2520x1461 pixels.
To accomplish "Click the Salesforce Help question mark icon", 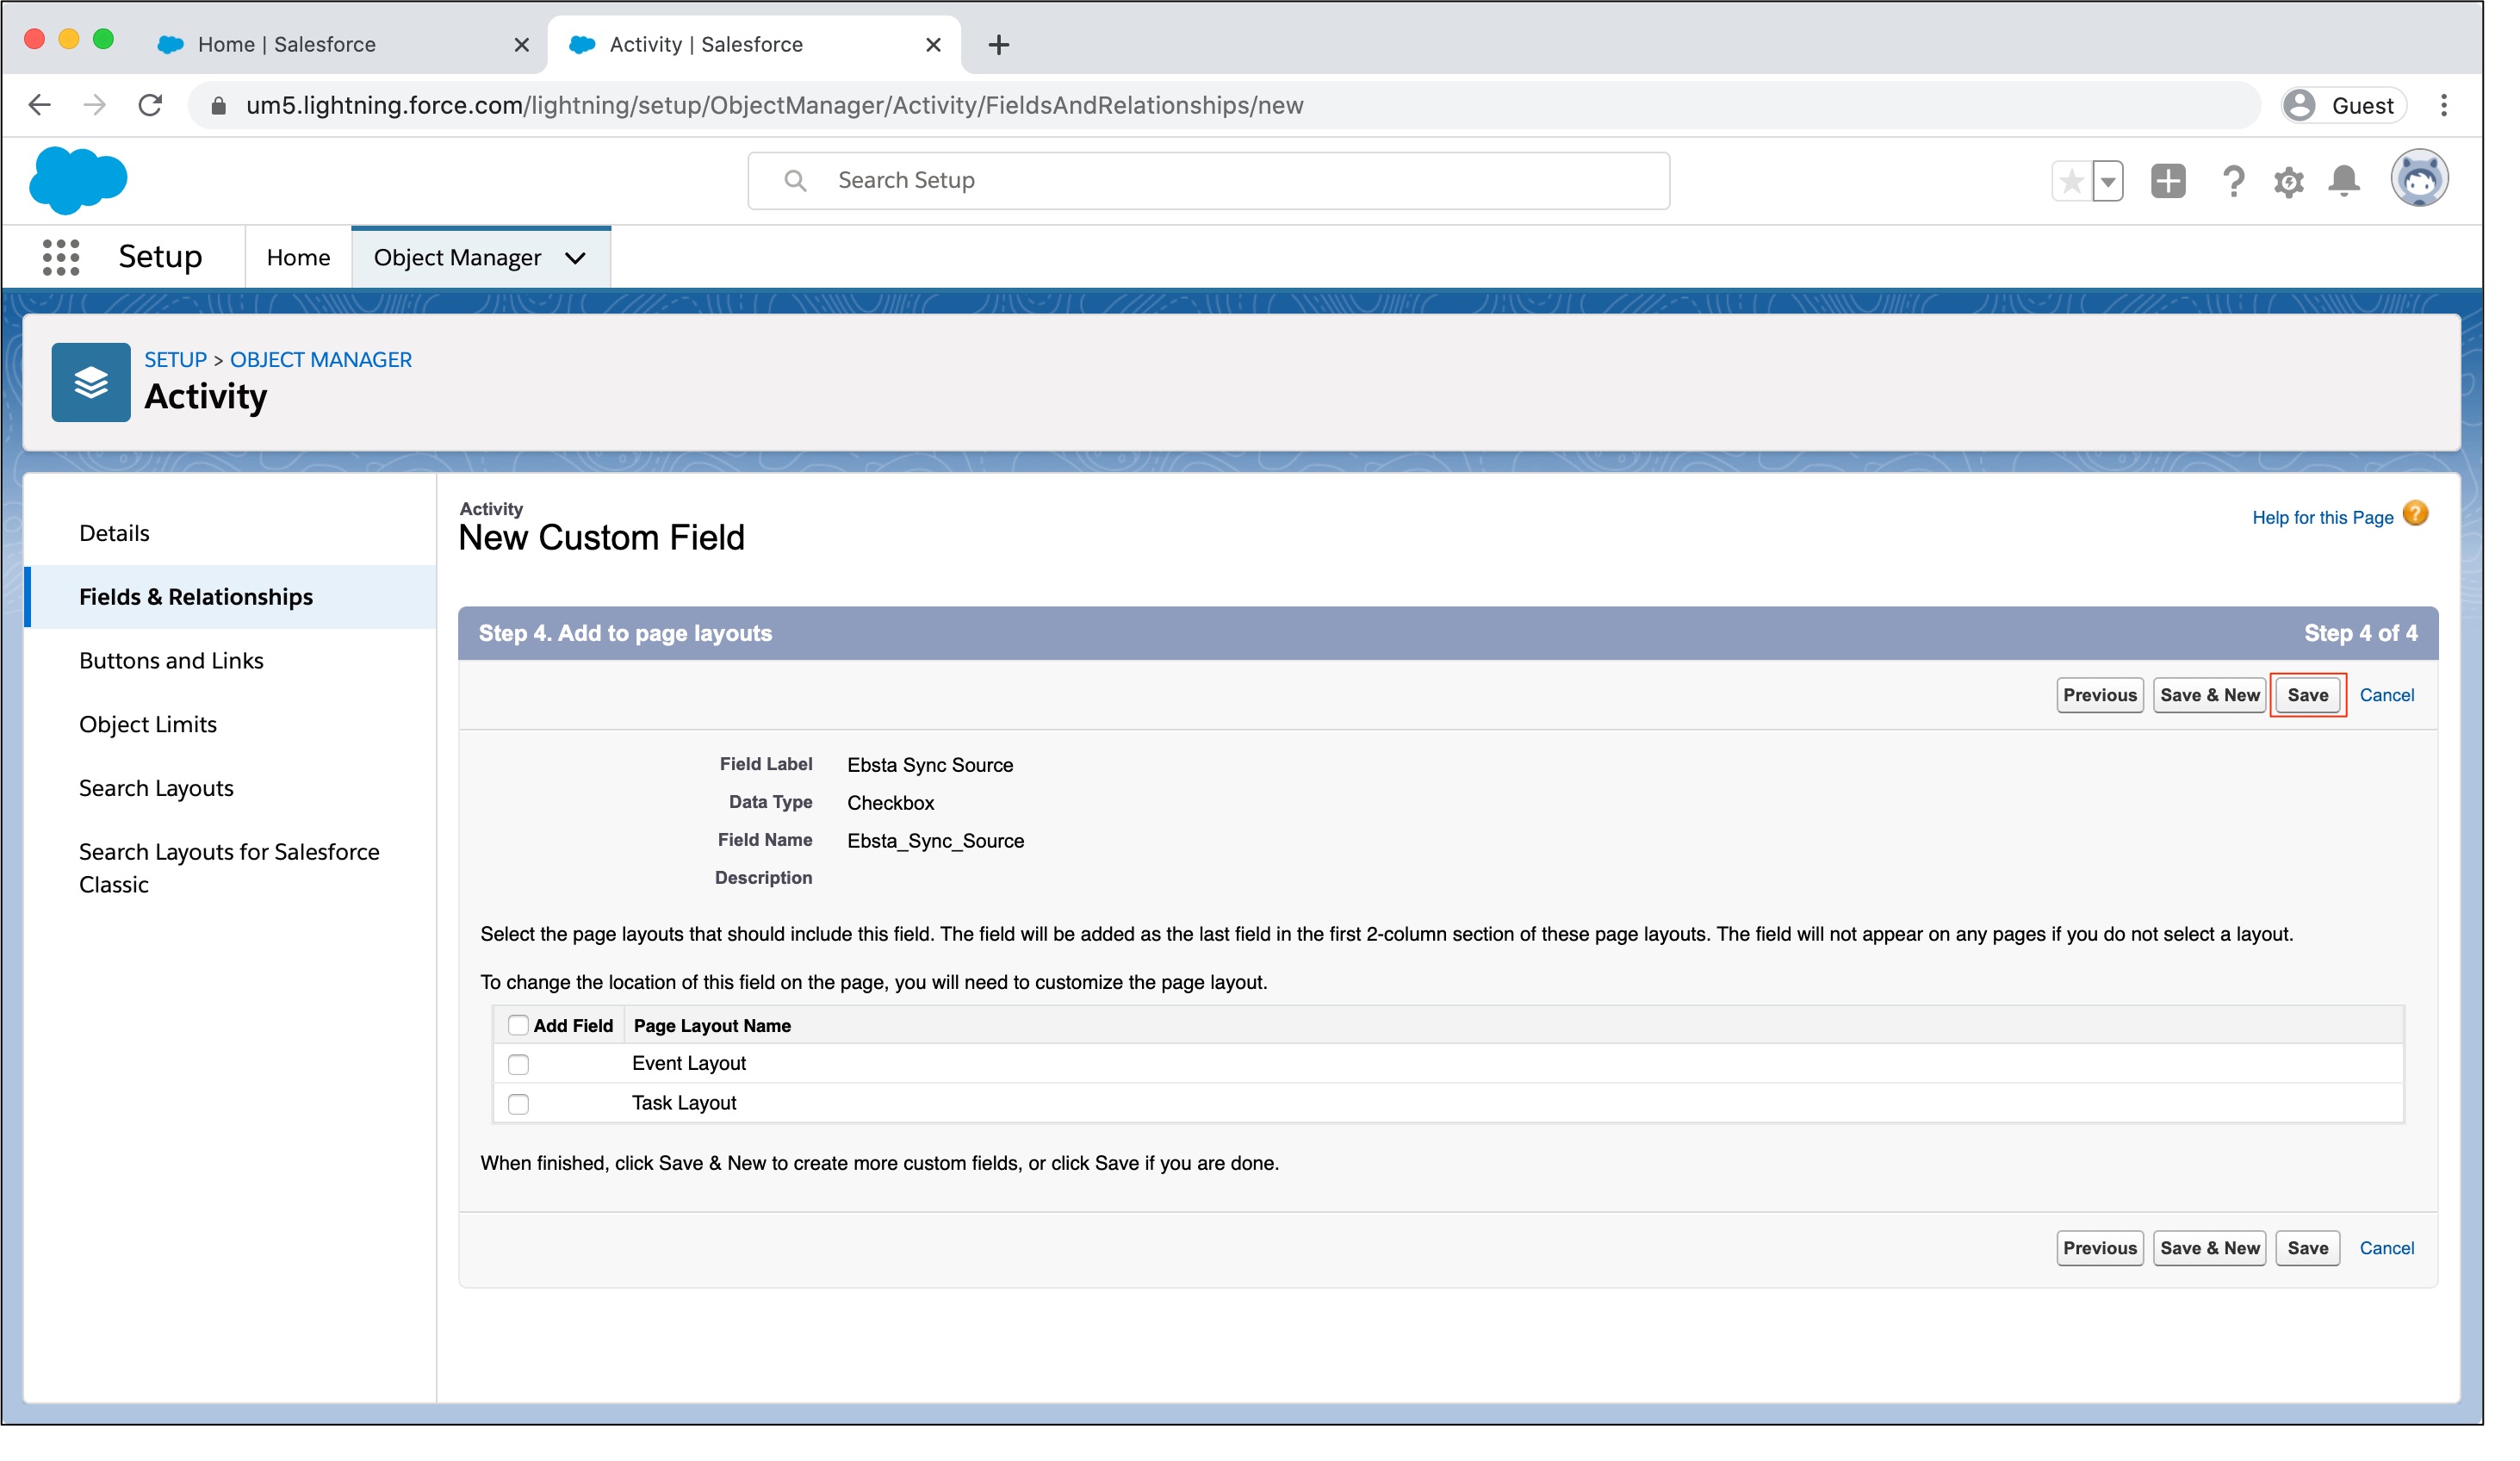I will (2232, 181).
